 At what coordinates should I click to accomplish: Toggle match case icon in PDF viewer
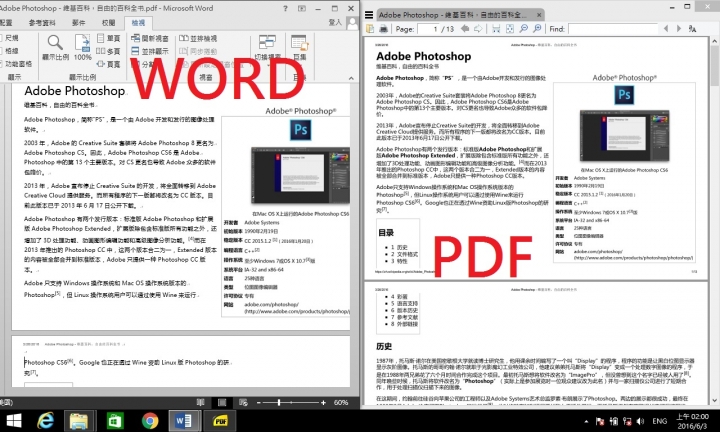[692, 29]
